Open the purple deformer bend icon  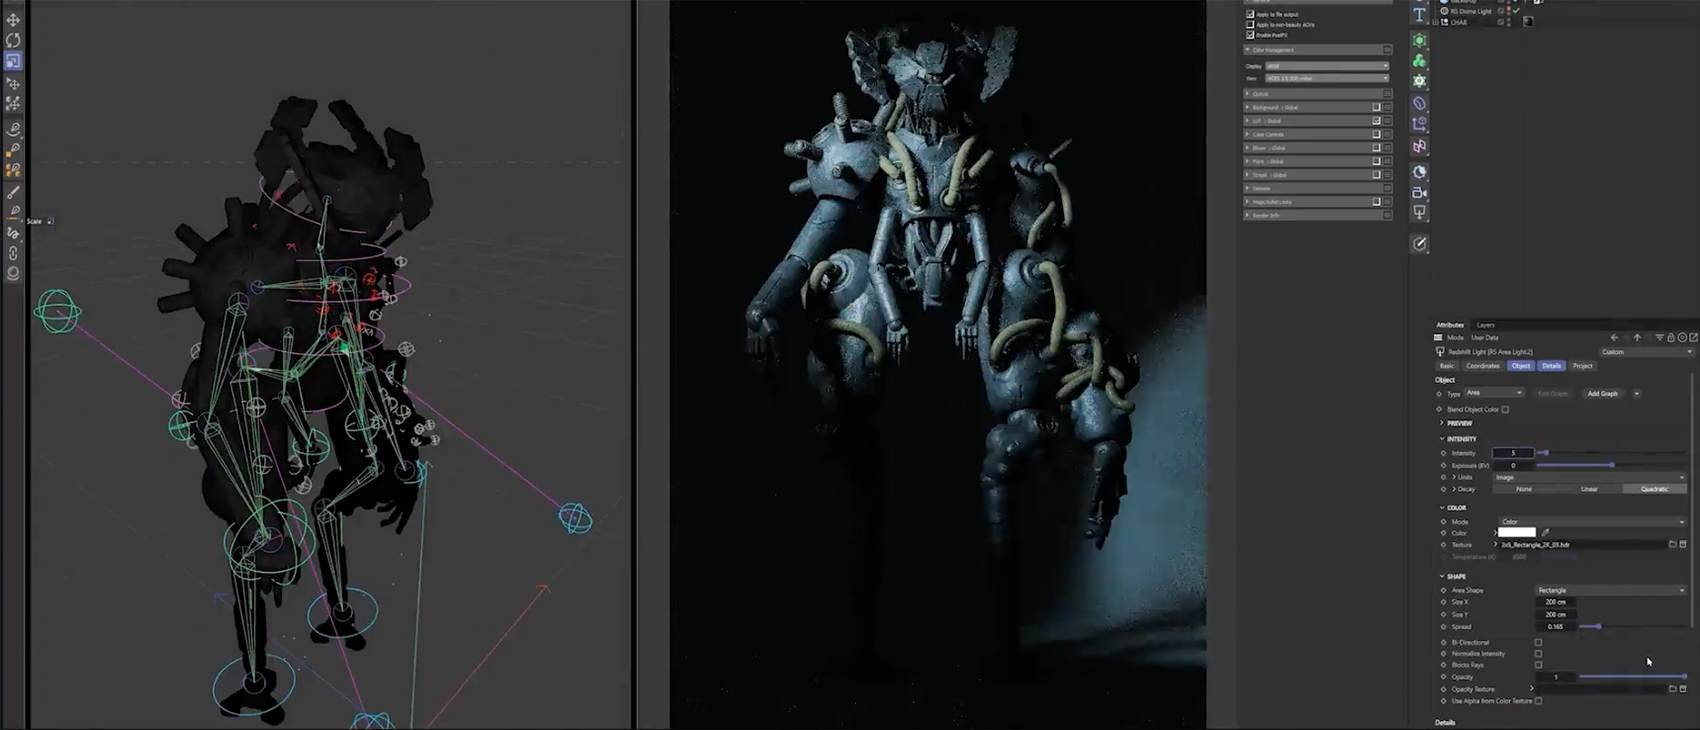(1419, 103)
